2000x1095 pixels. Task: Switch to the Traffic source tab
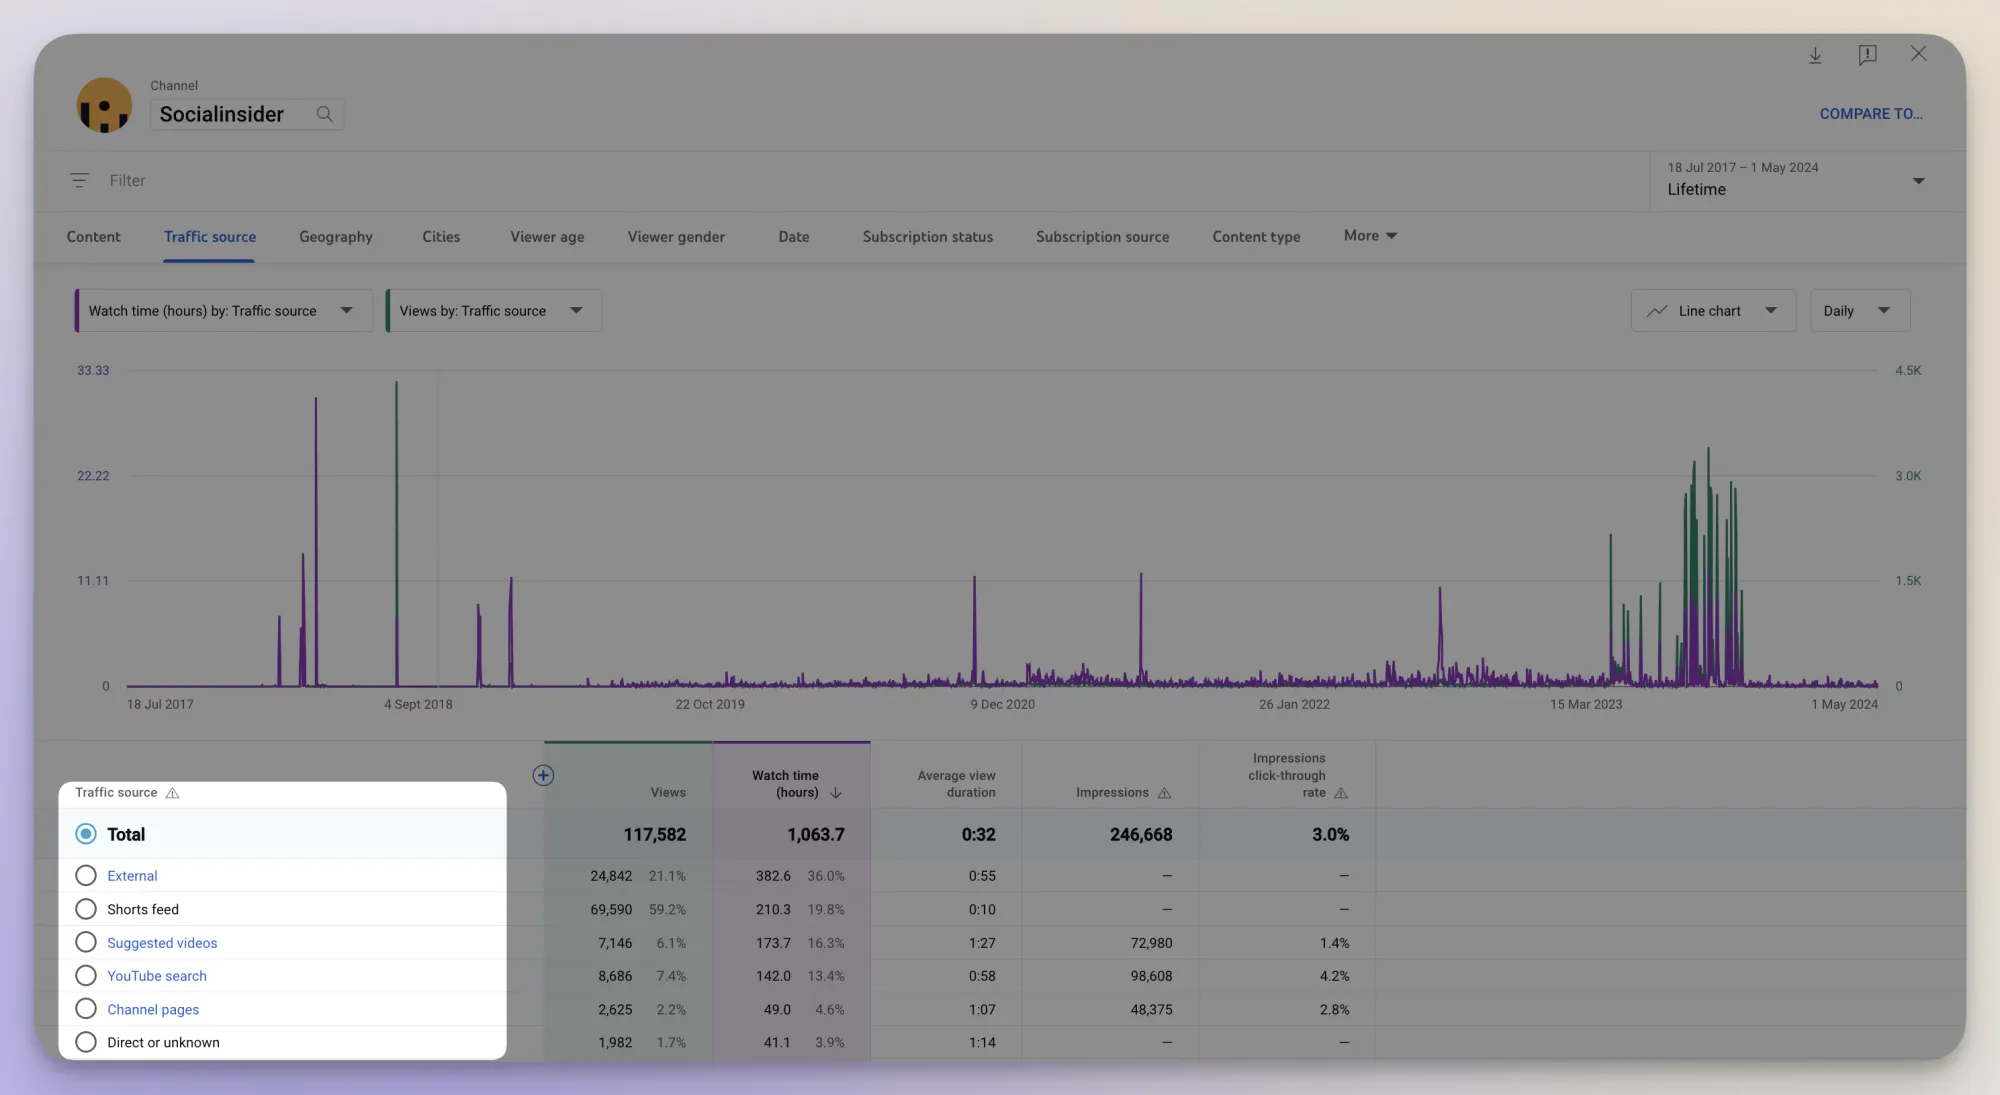tap(210, 237)
